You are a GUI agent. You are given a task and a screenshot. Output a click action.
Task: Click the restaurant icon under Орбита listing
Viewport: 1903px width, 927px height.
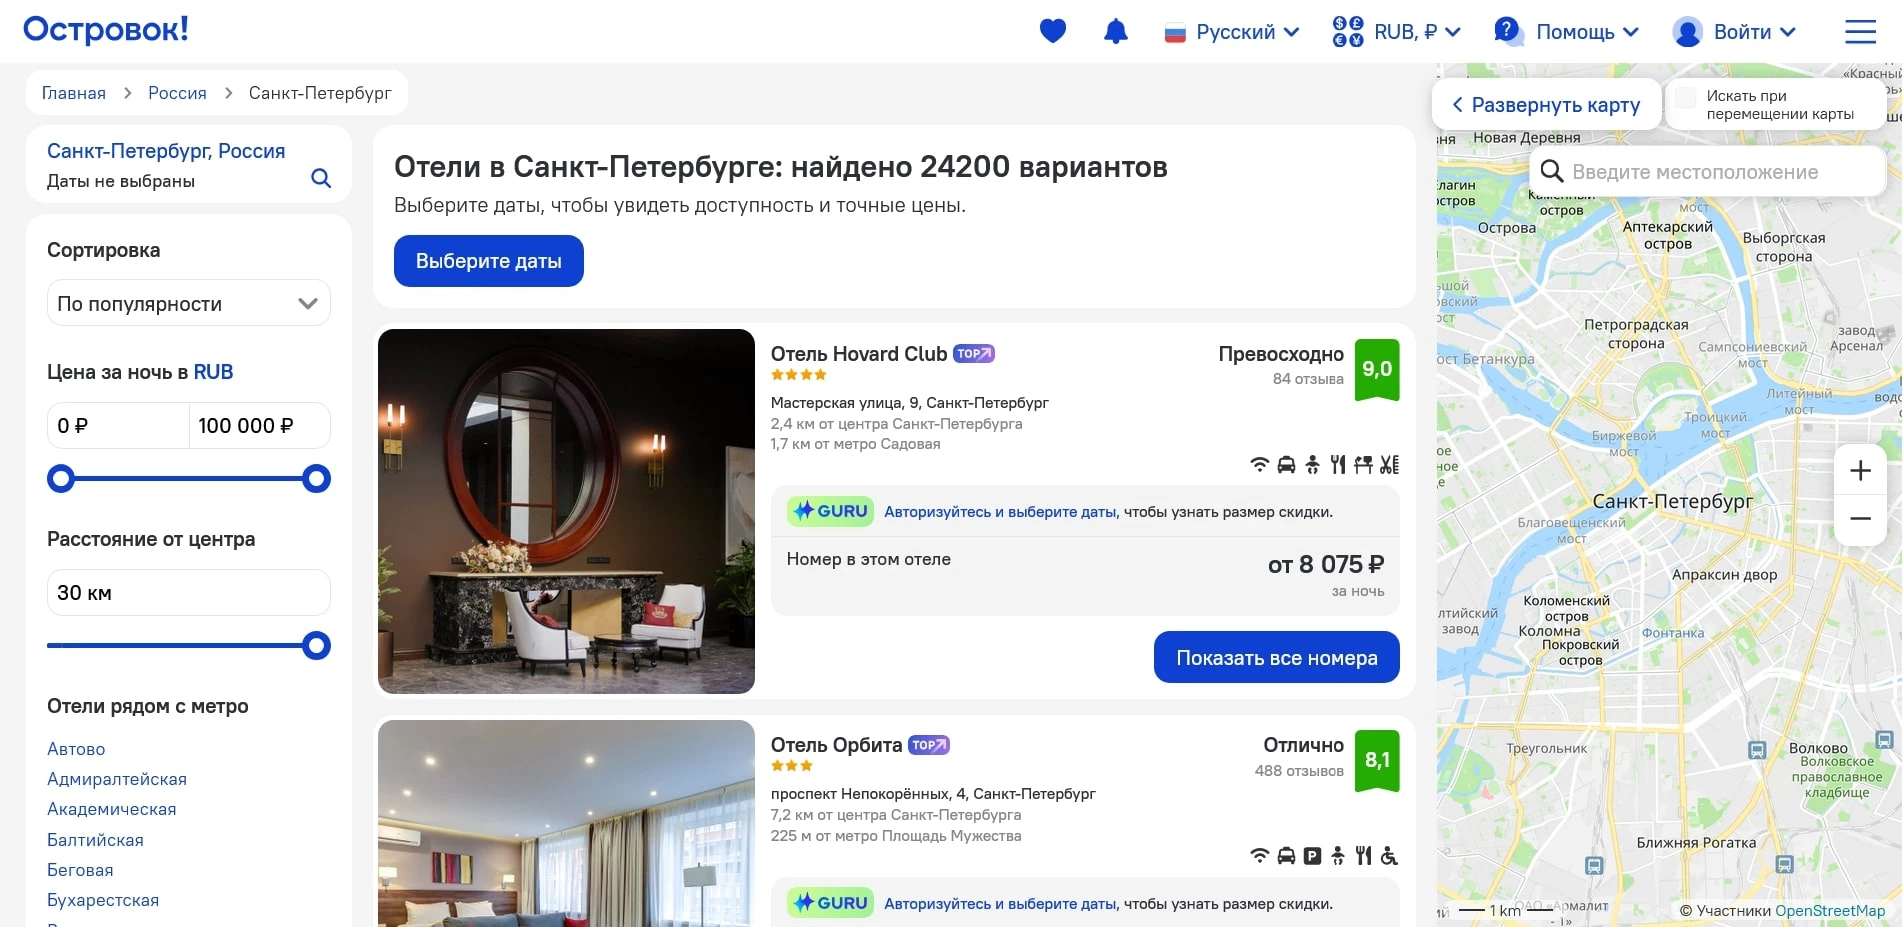1362,857
